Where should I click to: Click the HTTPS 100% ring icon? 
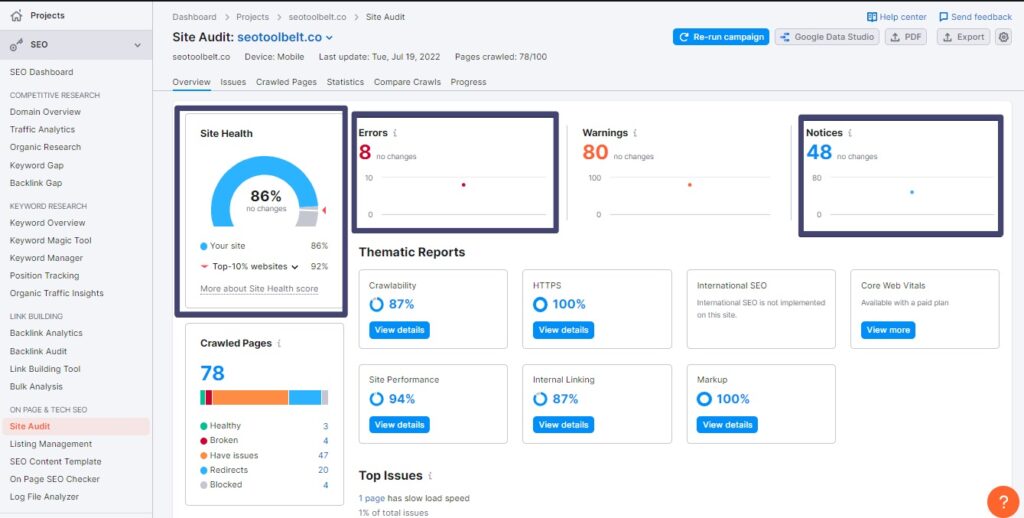(540, 304)
